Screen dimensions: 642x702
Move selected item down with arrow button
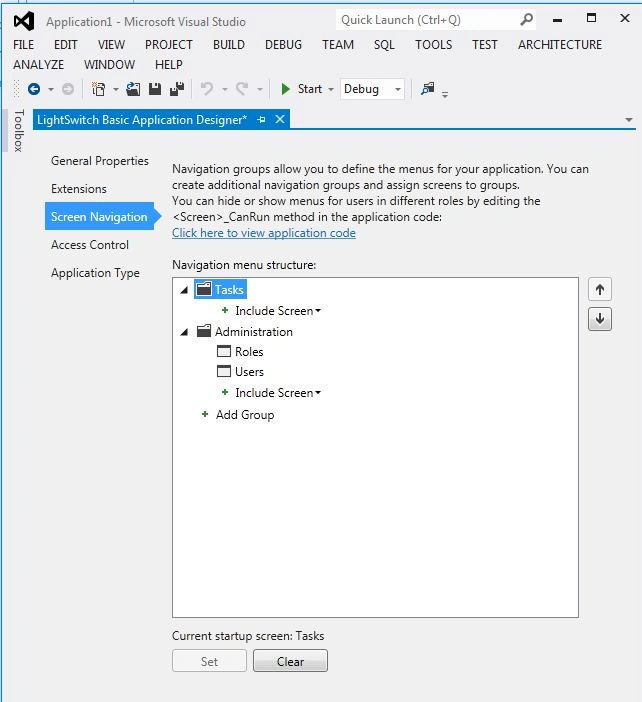(x=600, y=319)
